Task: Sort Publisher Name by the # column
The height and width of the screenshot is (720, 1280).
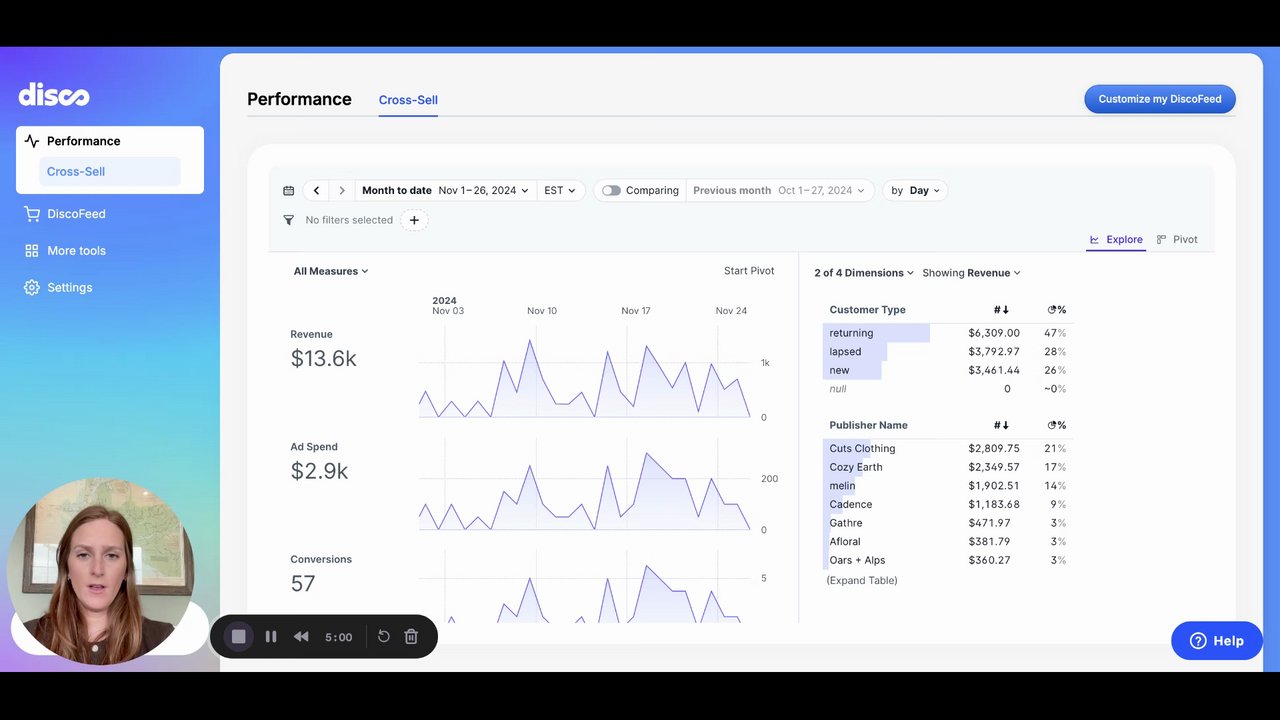Action: click(x=1001, y=426)
